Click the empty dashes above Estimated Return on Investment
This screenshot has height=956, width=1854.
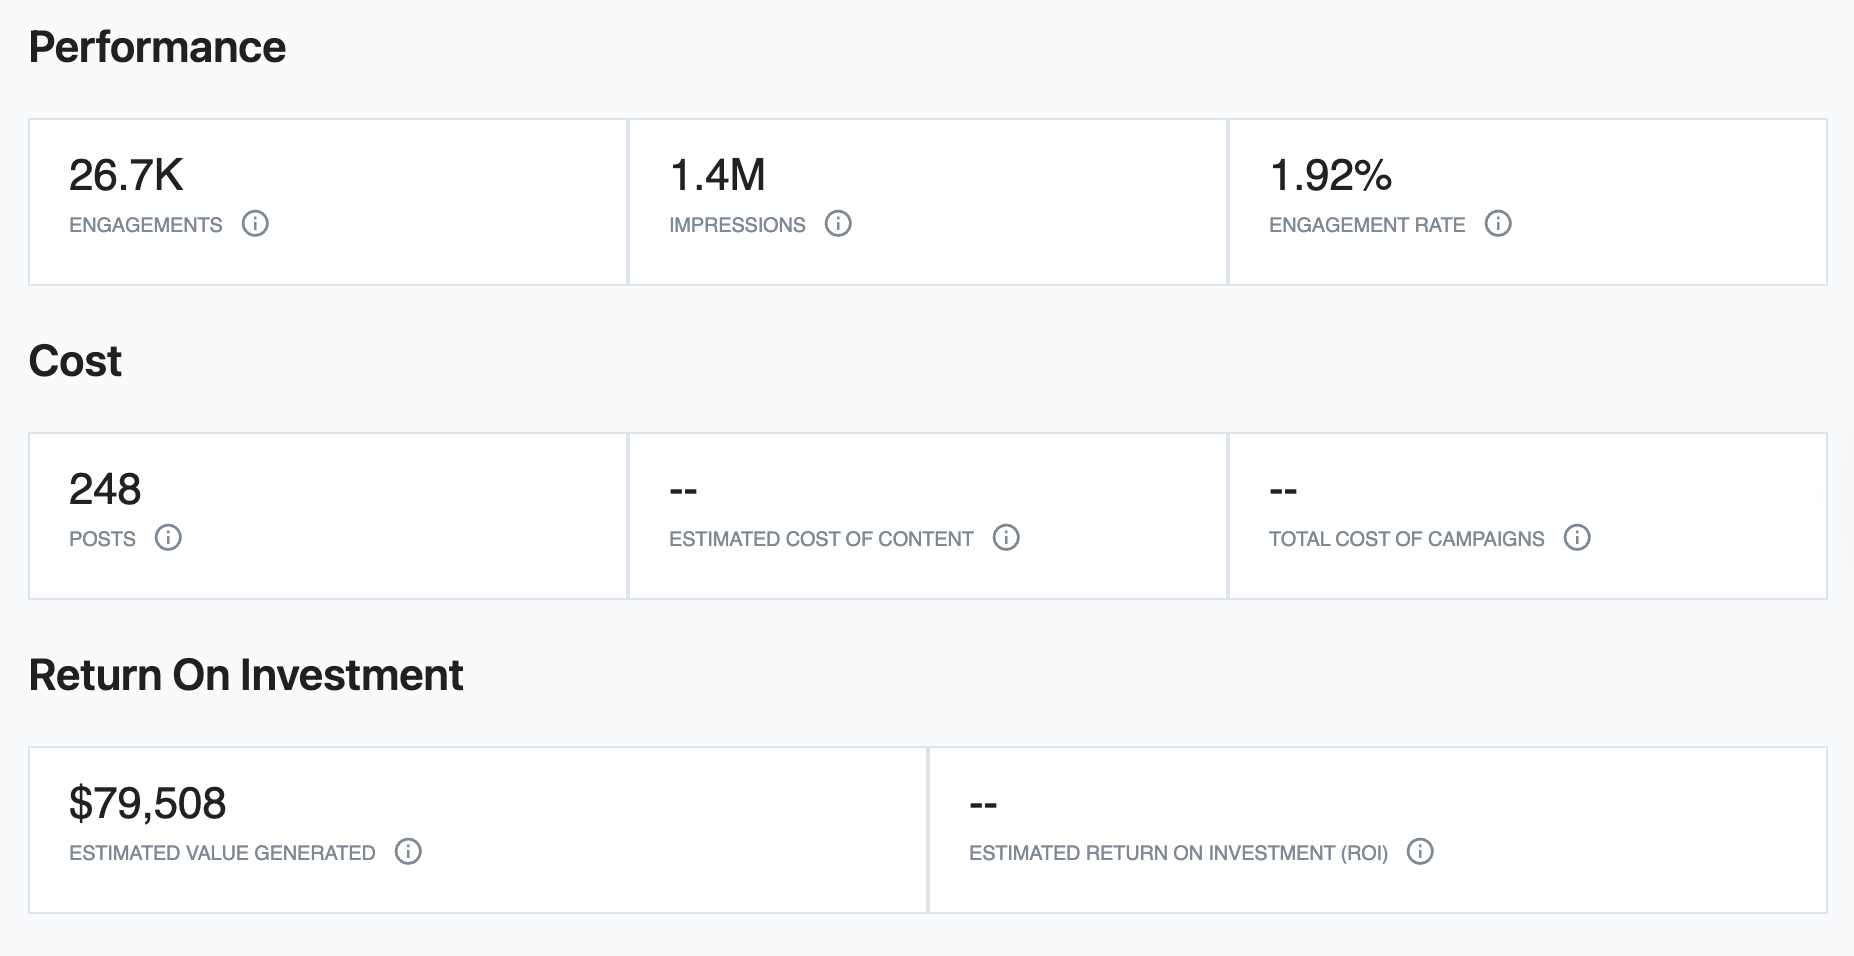983,805
